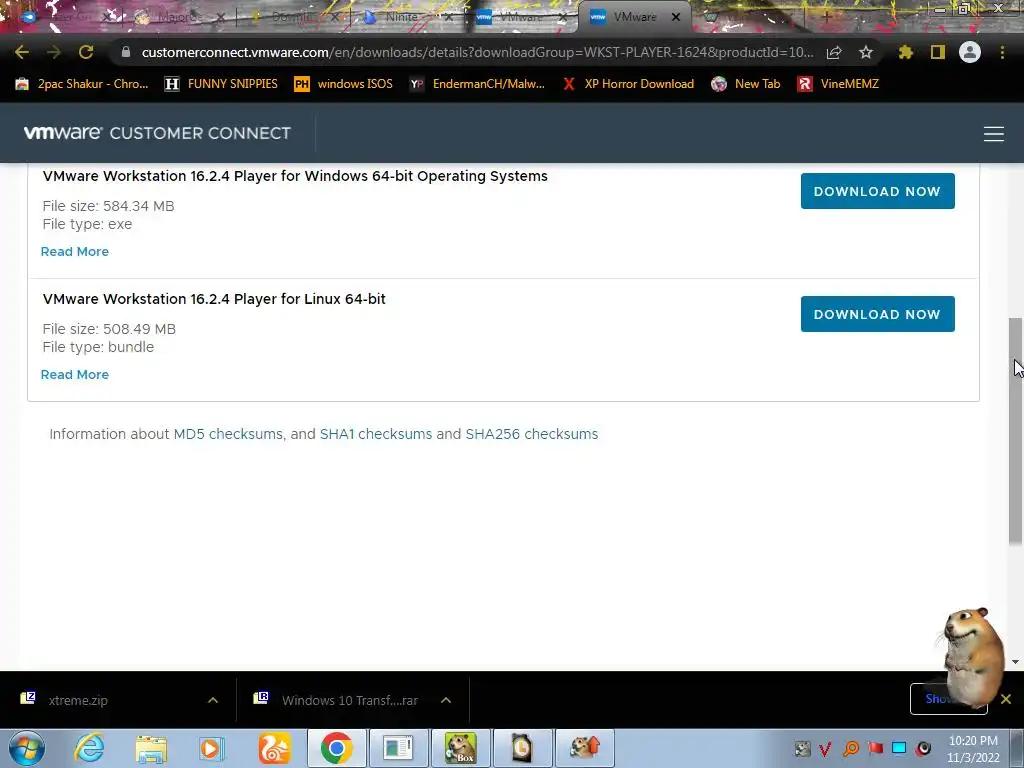Launch Internet Explorer from the taskbar
Screen dimensions: 1024x768
click(x=89, y=748)
